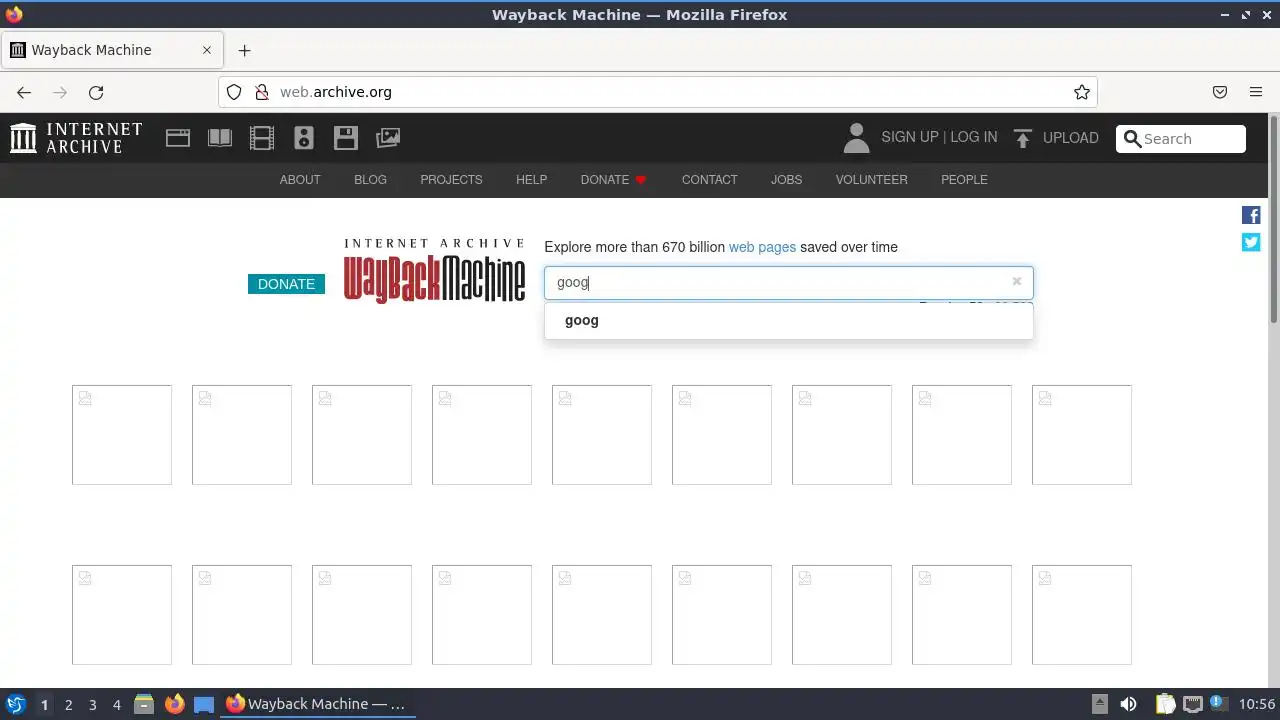Open the Internet Archive home logo
This screenshot has width=1280, height=720.
76,138
